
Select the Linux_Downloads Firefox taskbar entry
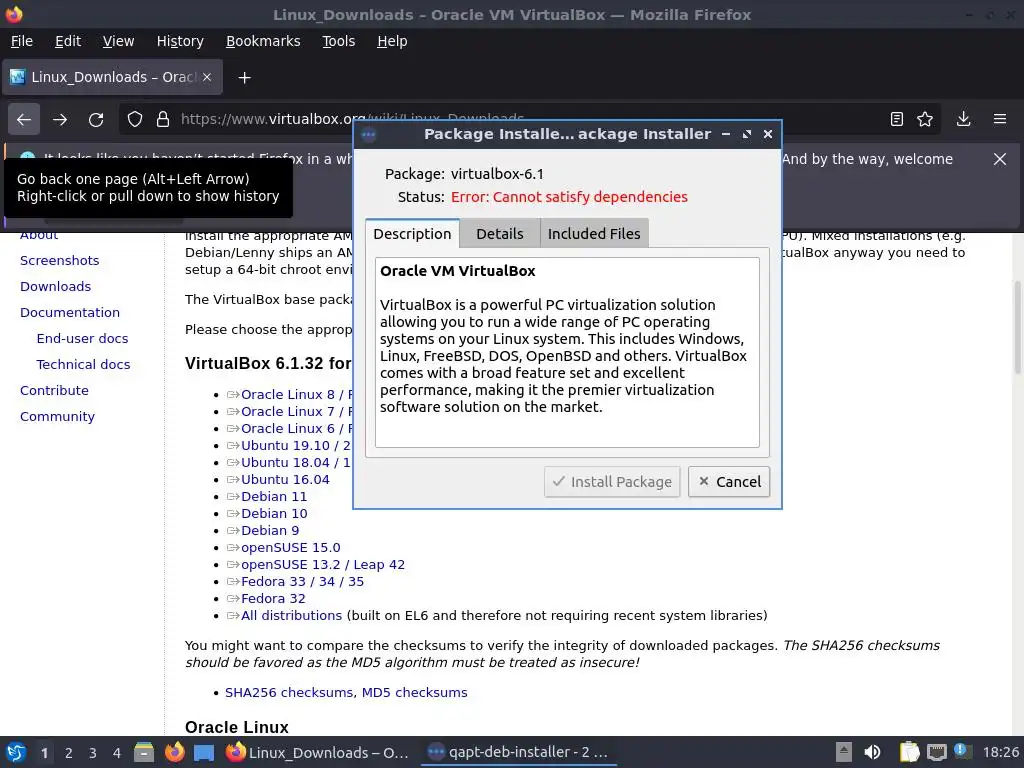[317, 752]
